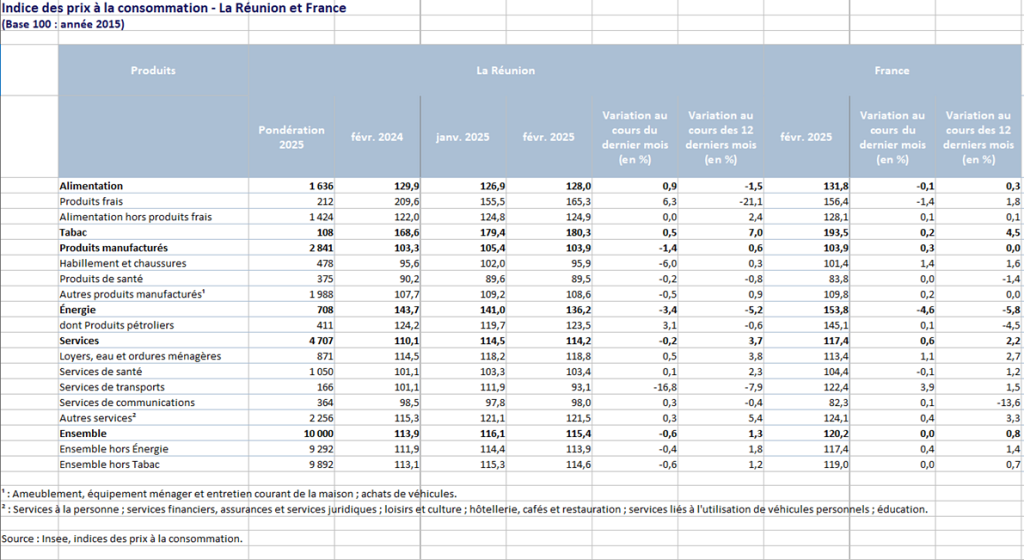Click 'Loyers, eau et ordures ménagères' label
Viewport: 1024px width, 560px height.
(140, 356)
